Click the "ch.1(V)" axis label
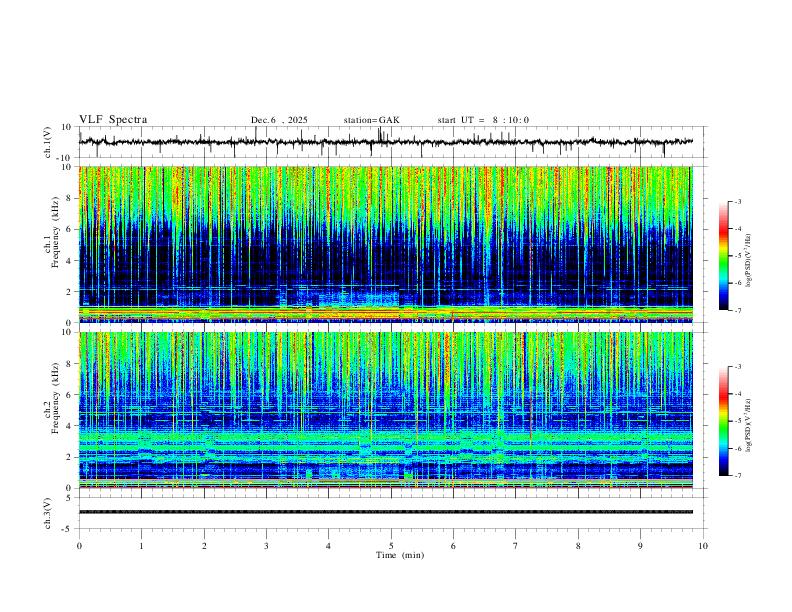This screenshot has height=612, width=792. click(48, 142)
